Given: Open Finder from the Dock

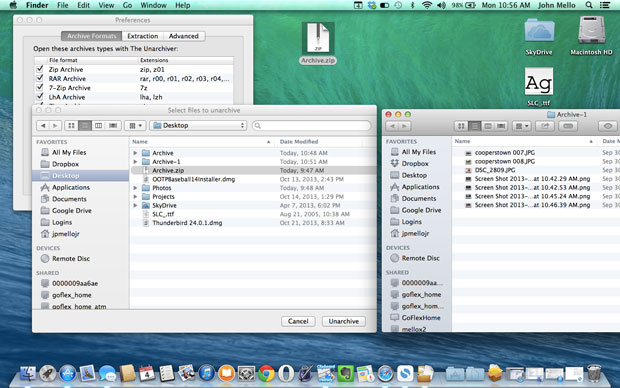Looking at the screenshot, I should pos(28,373).
